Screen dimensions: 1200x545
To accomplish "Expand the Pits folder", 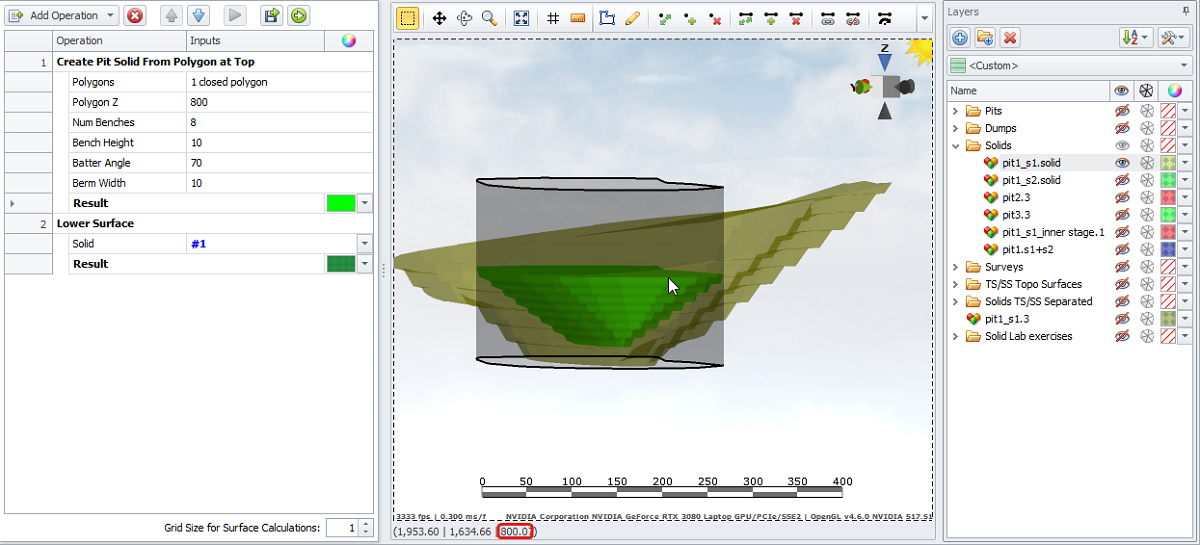I will click(955, 111).
